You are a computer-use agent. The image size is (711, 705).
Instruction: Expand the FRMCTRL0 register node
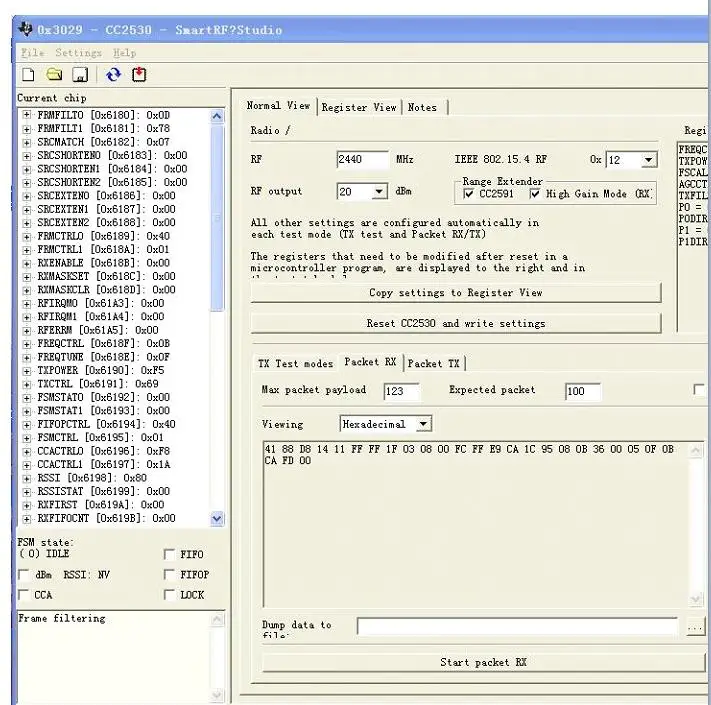click(x=27, y=236)
